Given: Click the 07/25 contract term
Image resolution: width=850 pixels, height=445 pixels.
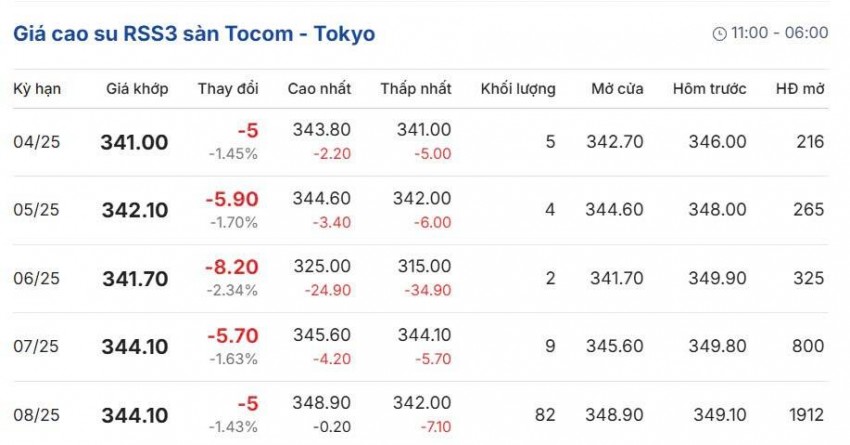Looking at the screenshot, I should (37, 346).
